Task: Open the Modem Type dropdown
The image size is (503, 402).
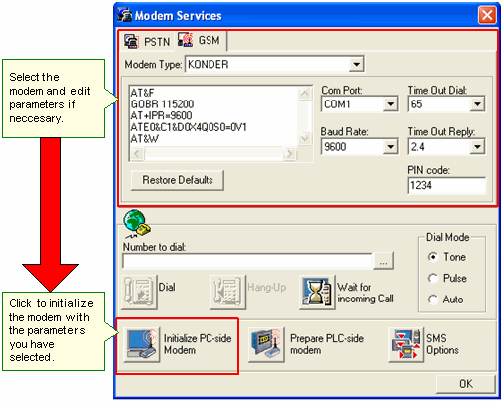Action: pos(357,64)
